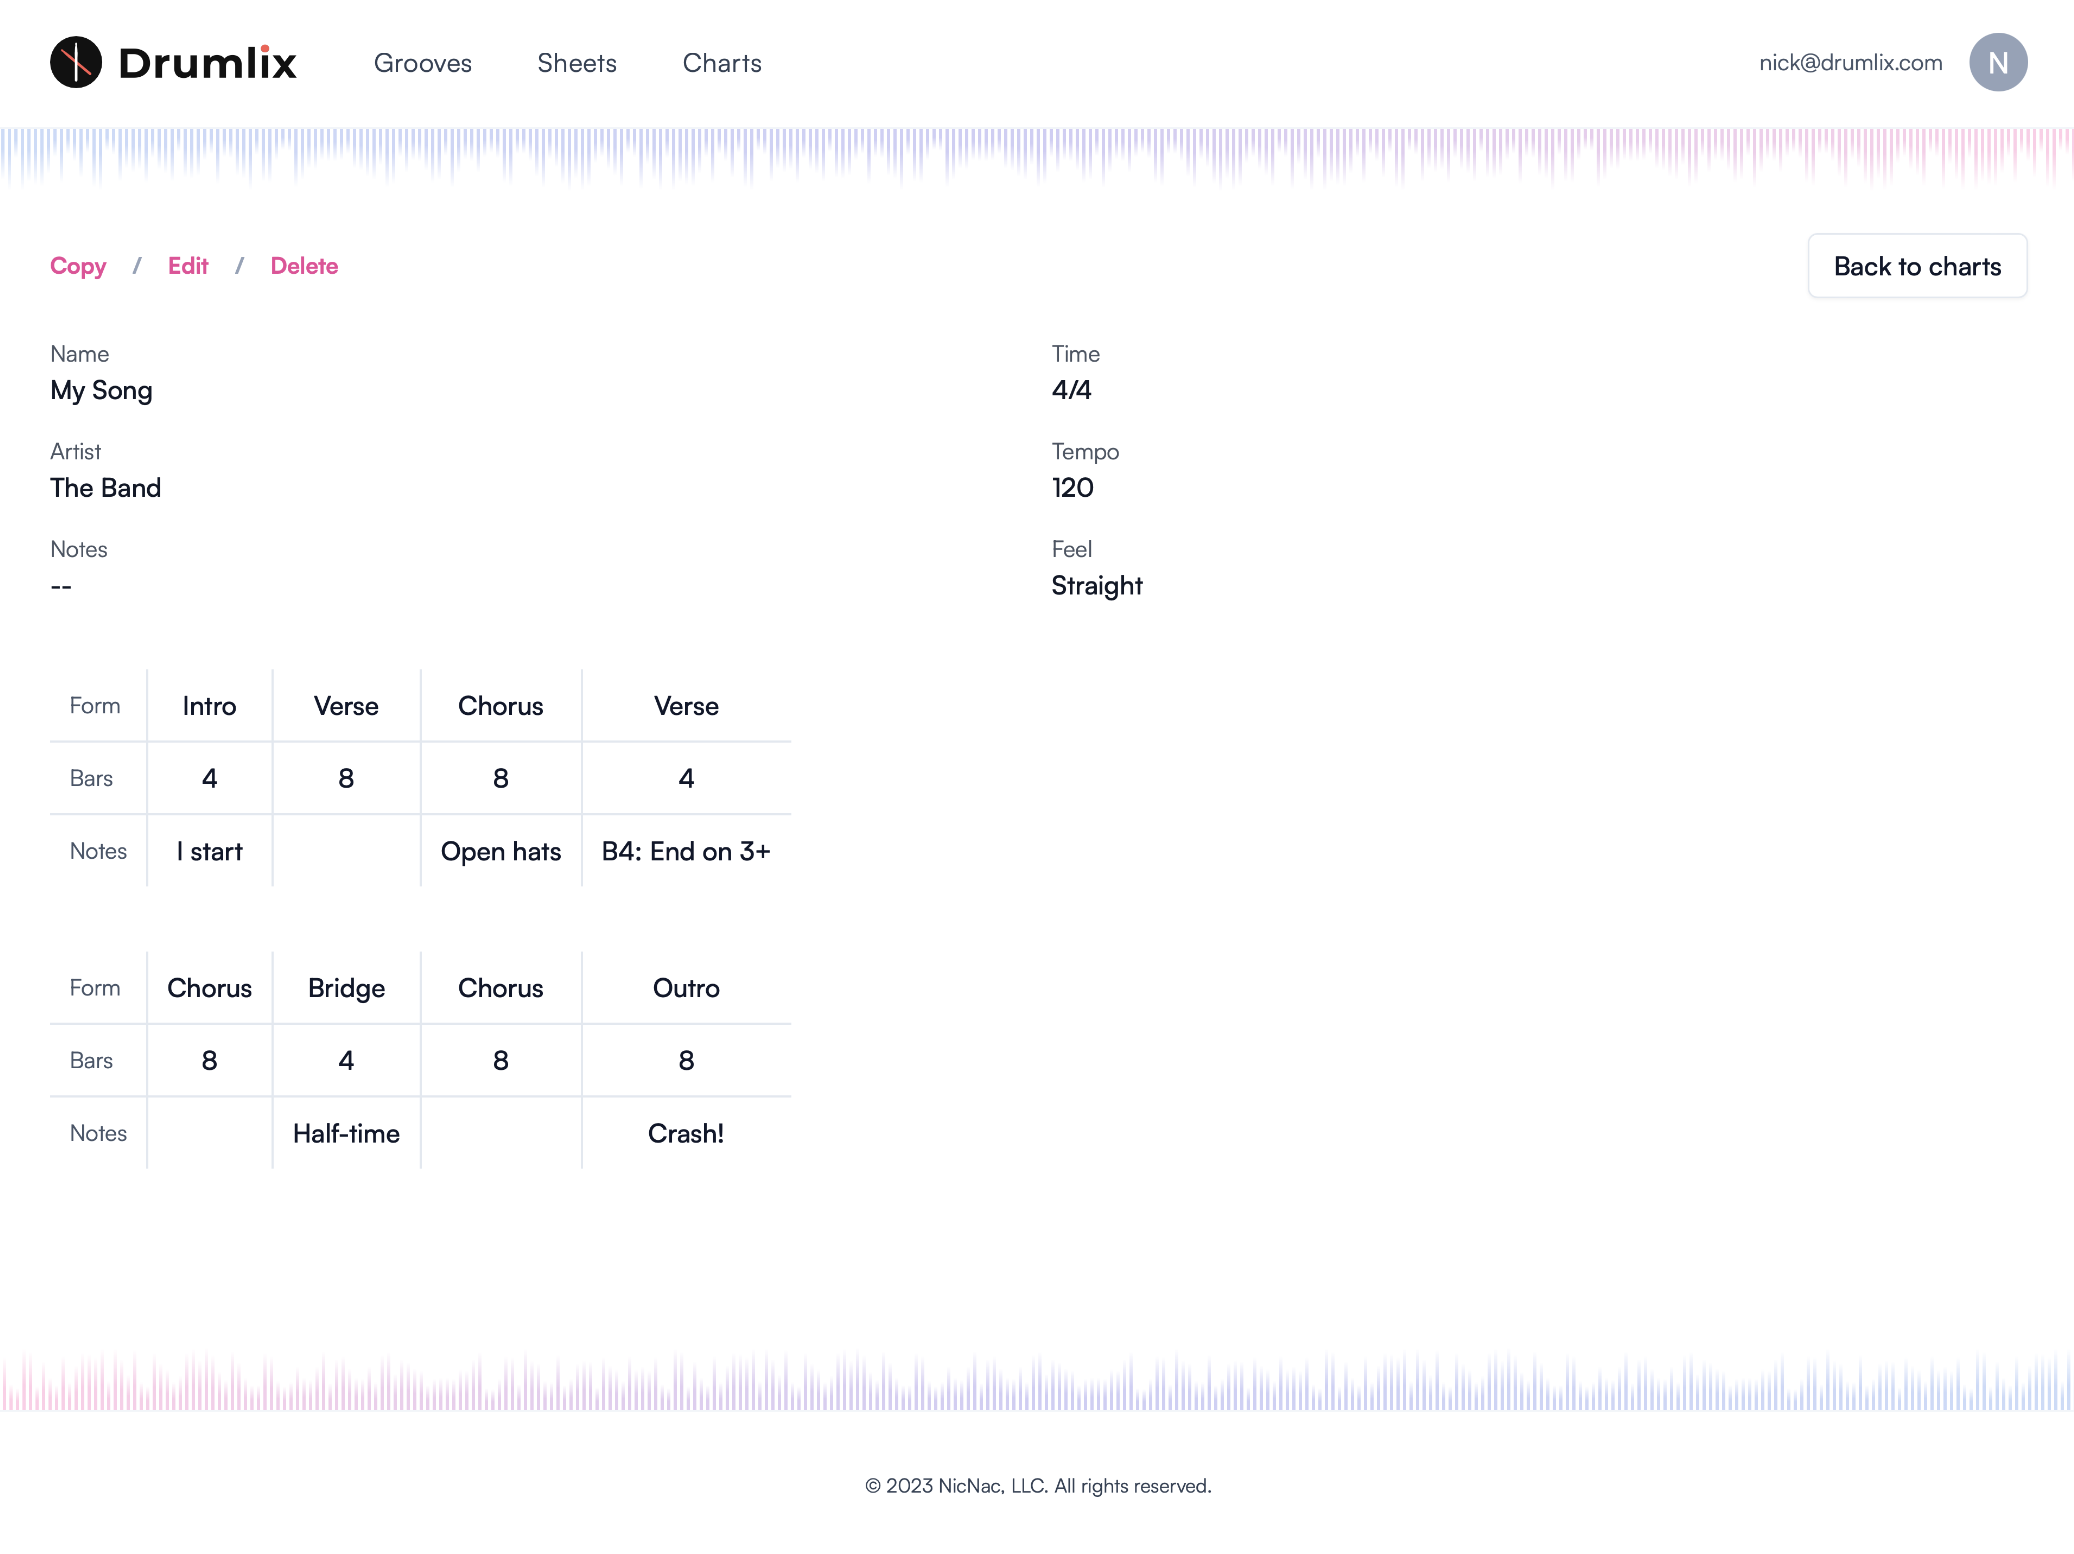2074x1554 pixels.
Task: Edit the My Song chart
Action: 188,266
